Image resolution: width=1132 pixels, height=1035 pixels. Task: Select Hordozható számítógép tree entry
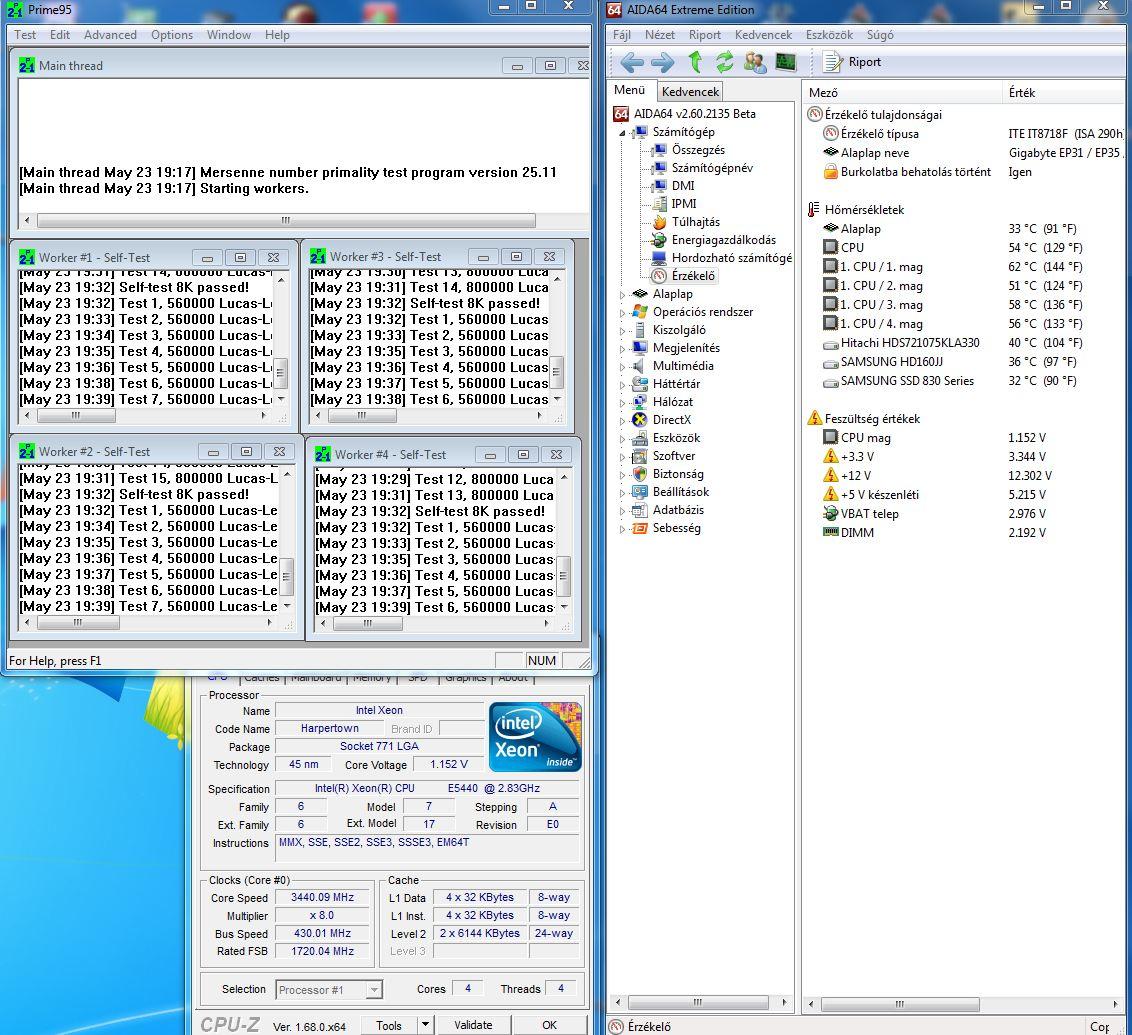tap(731, 258)
